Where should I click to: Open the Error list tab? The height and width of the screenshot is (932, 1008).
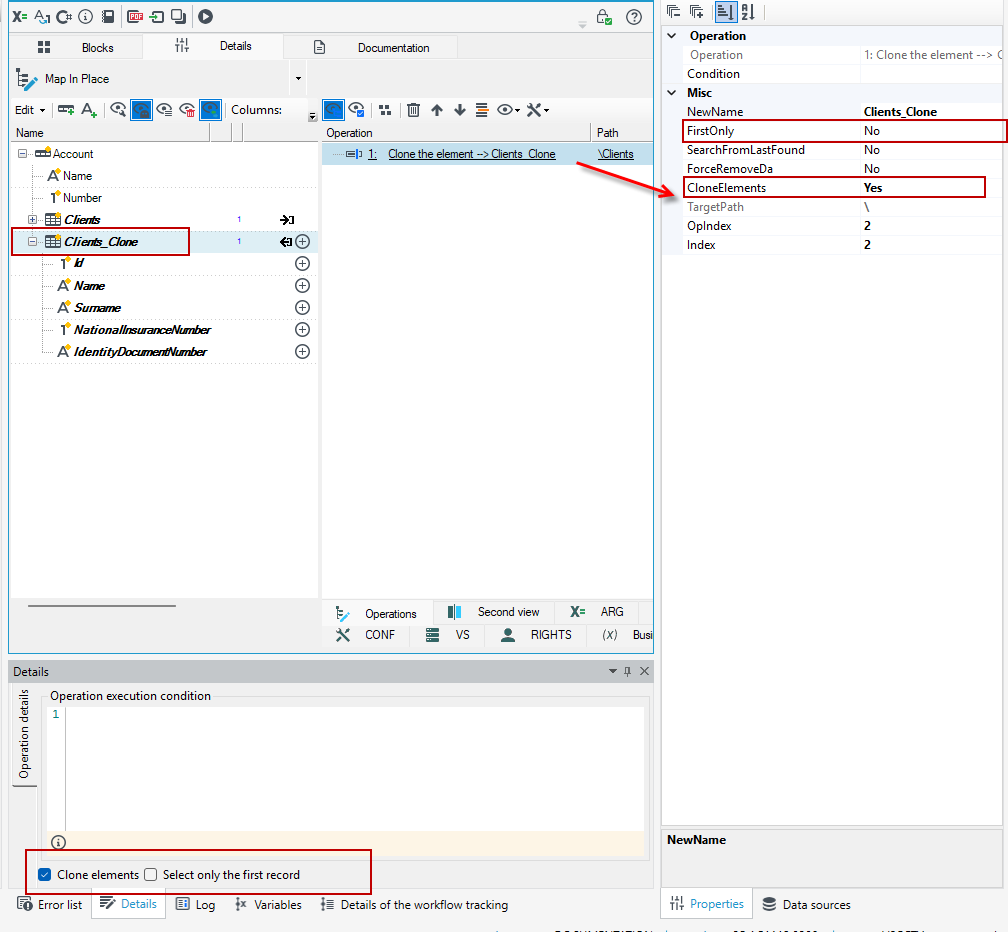[x=50, y=904]
